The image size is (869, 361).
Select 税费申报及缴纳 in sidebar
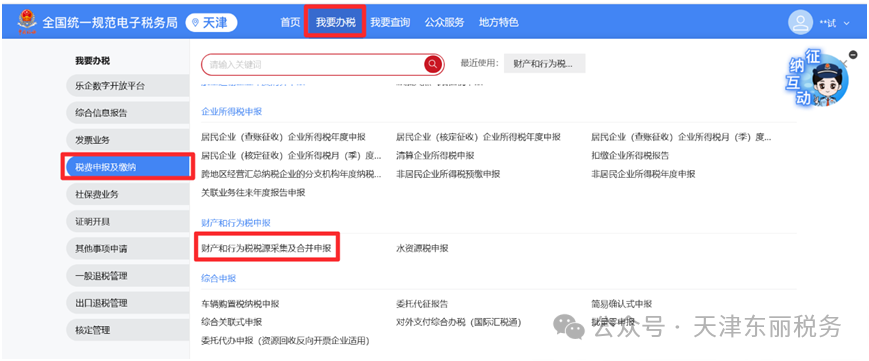pyautogui.click(x=127, y=167)
